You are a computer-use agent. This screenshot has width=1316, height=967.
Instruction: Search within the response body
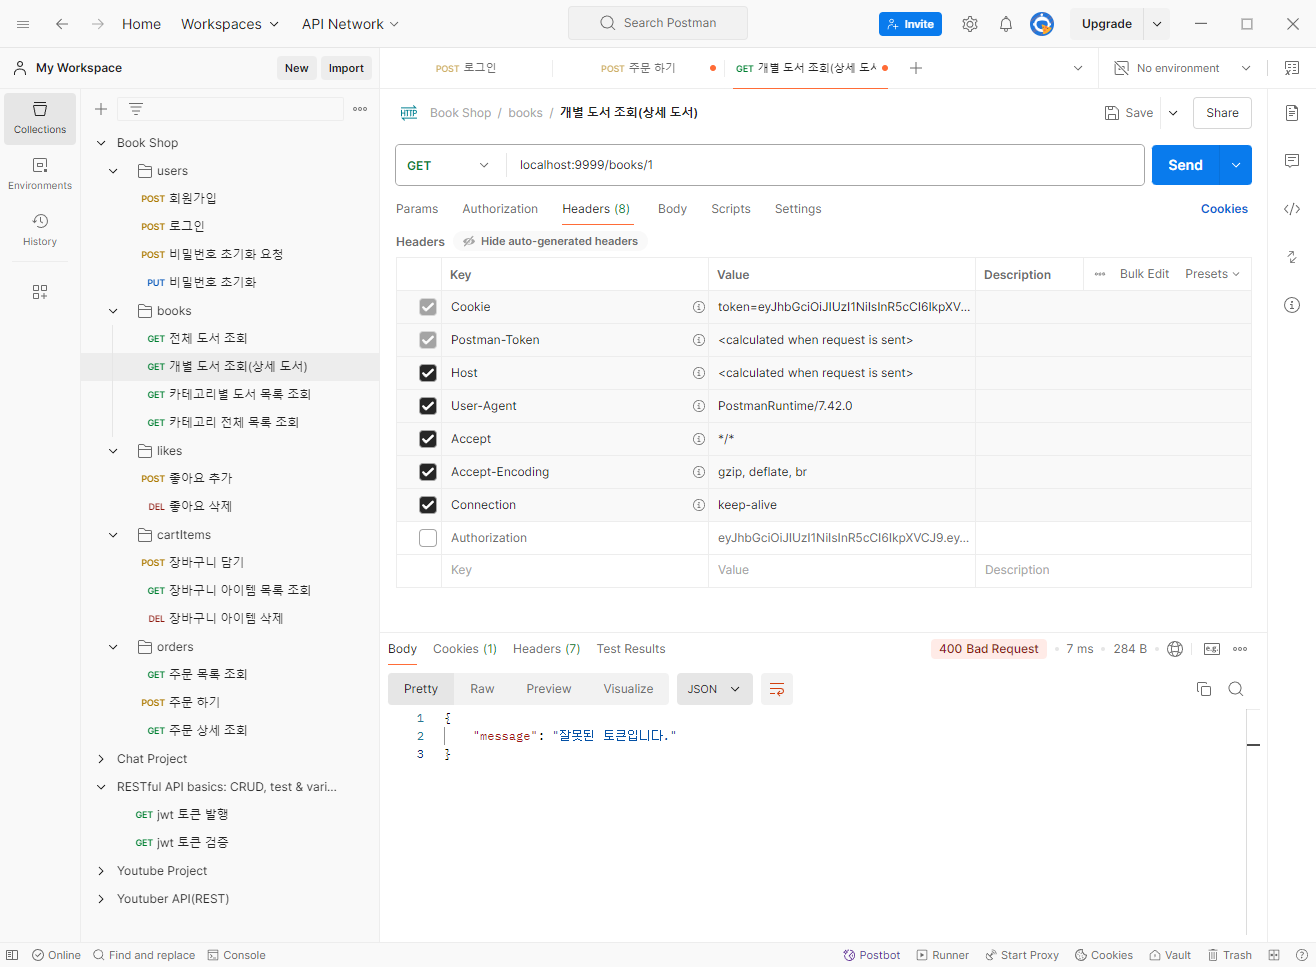click(1236, 689)
